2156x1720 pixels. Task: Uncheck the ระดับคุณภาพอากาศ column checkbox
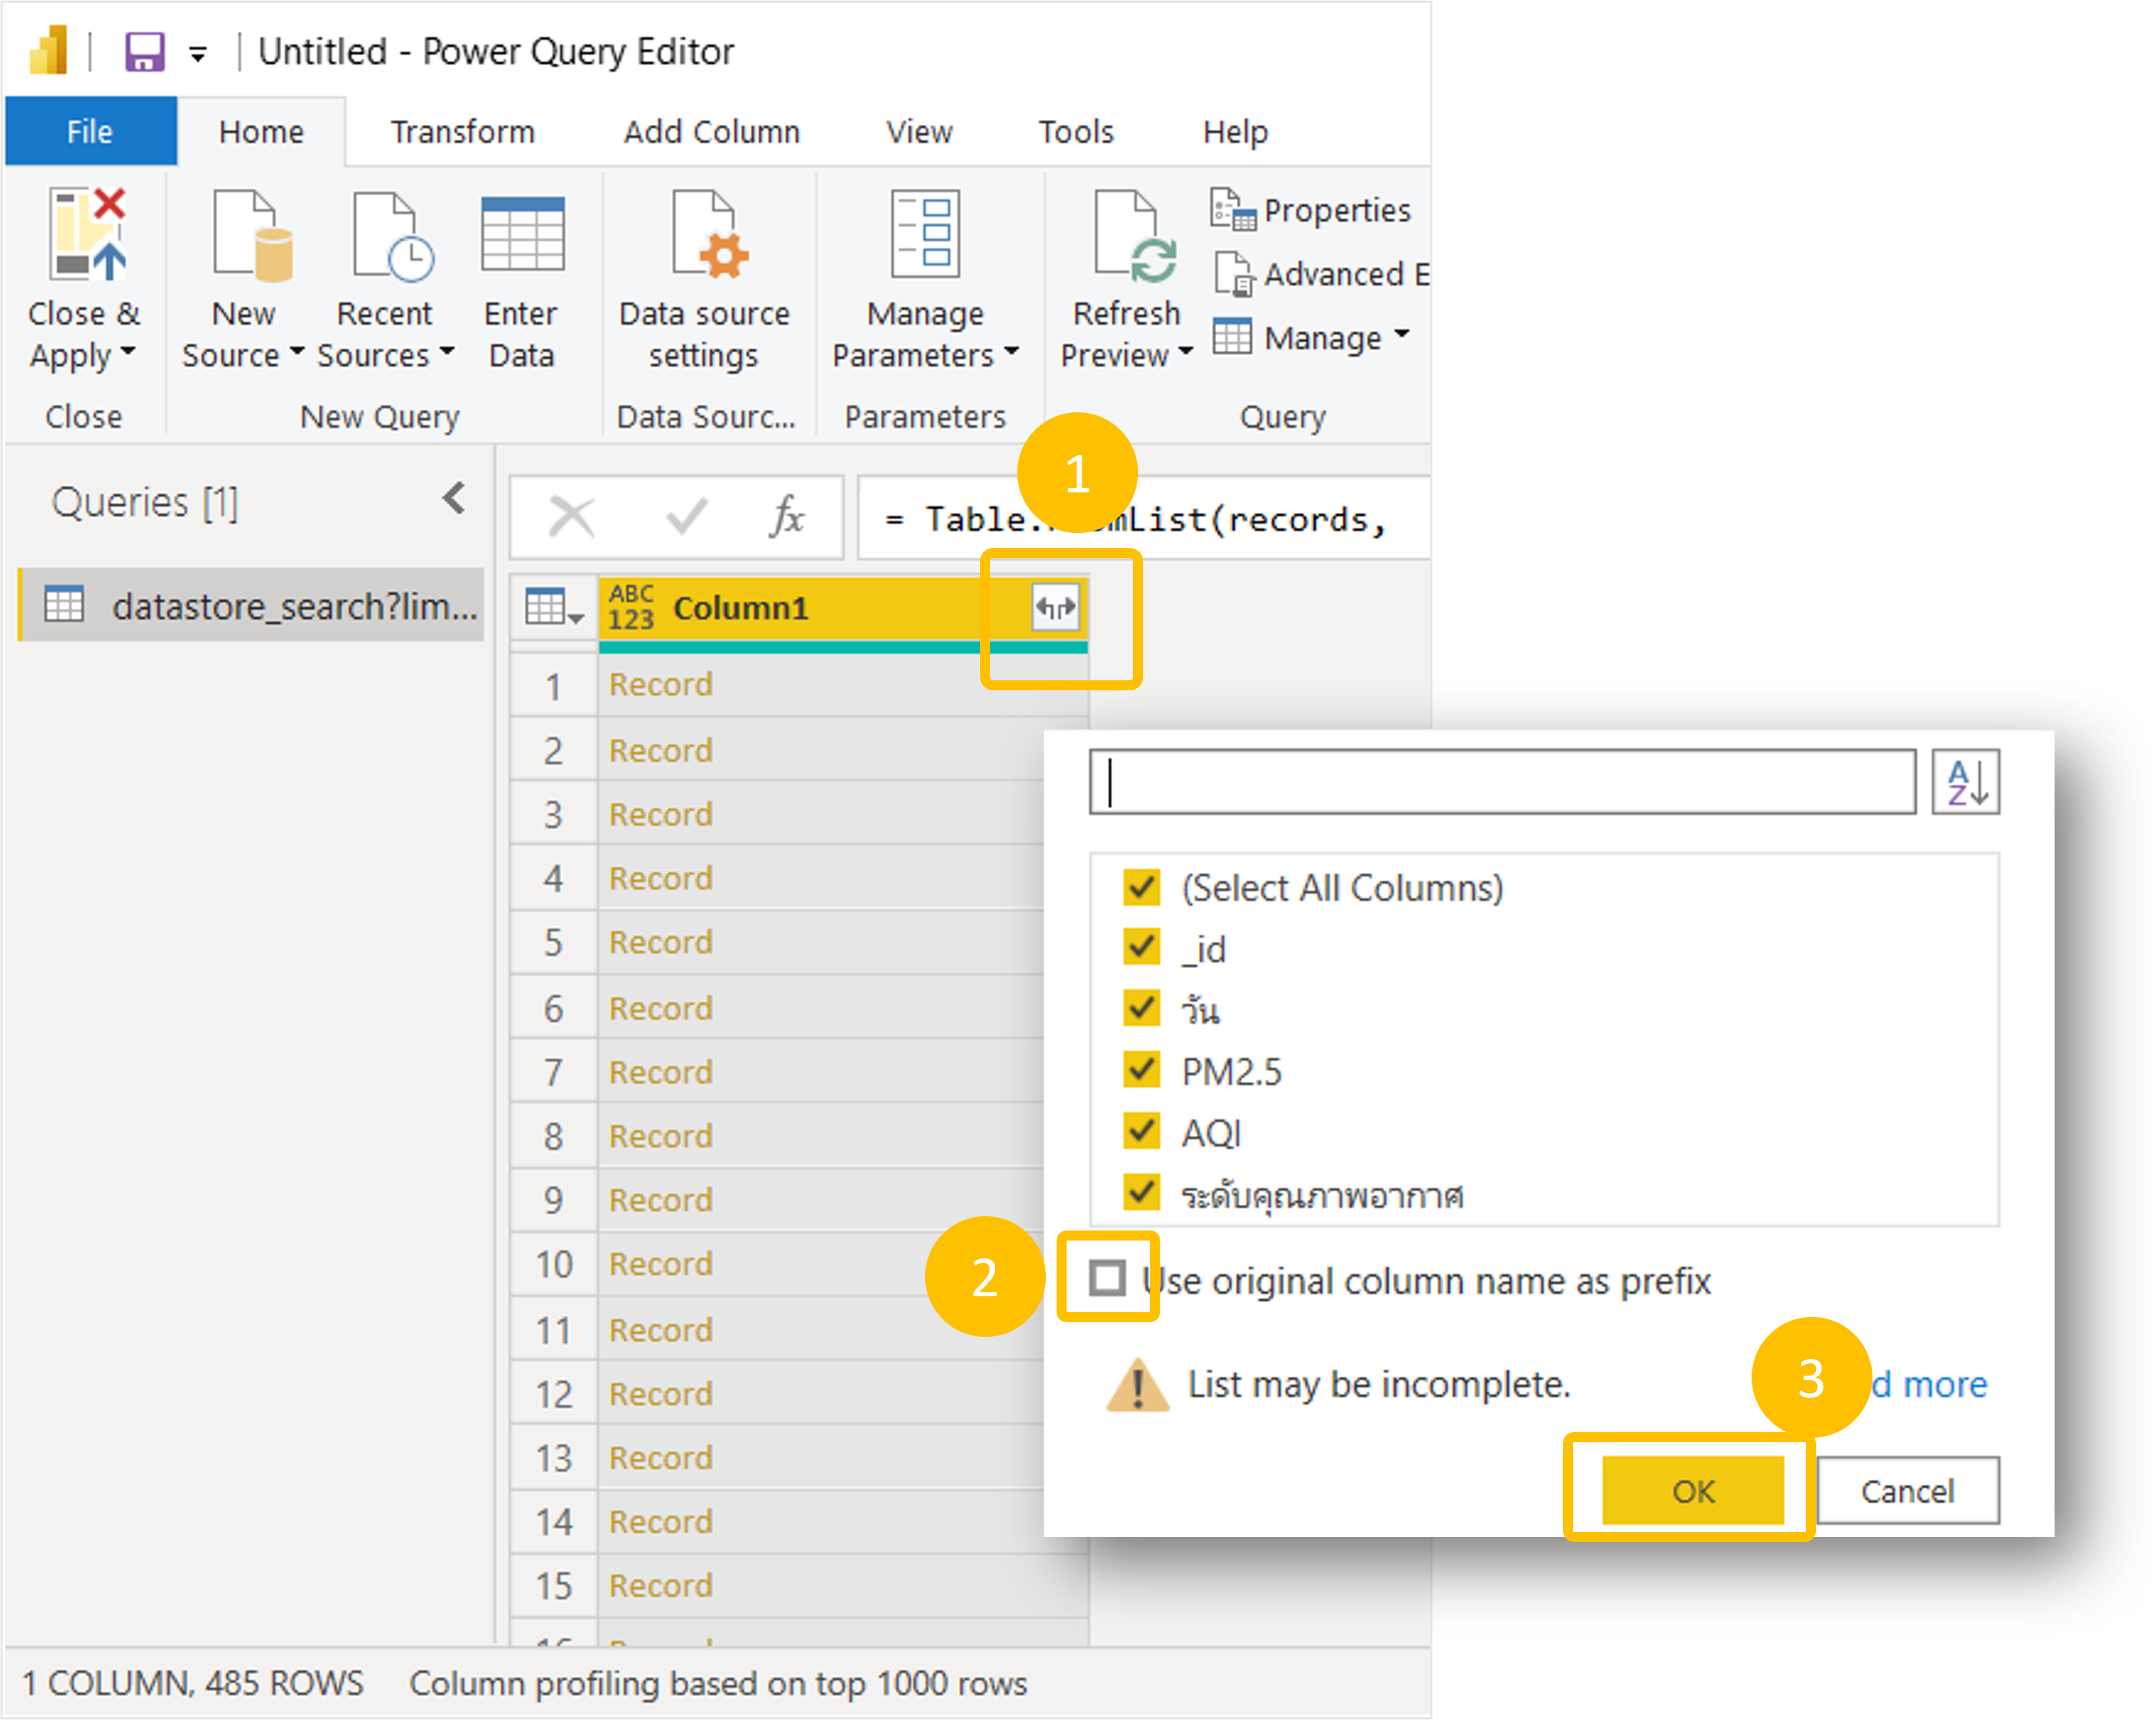tap(1141, 1192)
